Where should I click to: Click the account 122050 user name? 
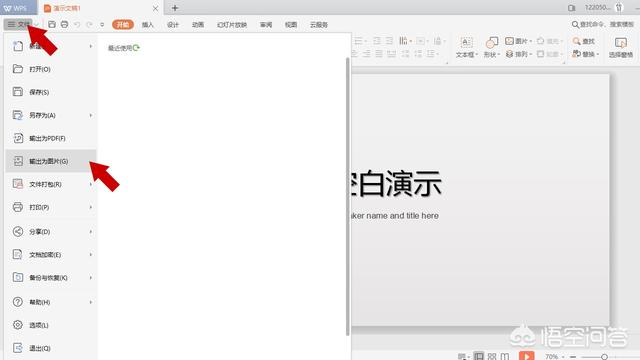pyautogui.click(x=598, y=8)
